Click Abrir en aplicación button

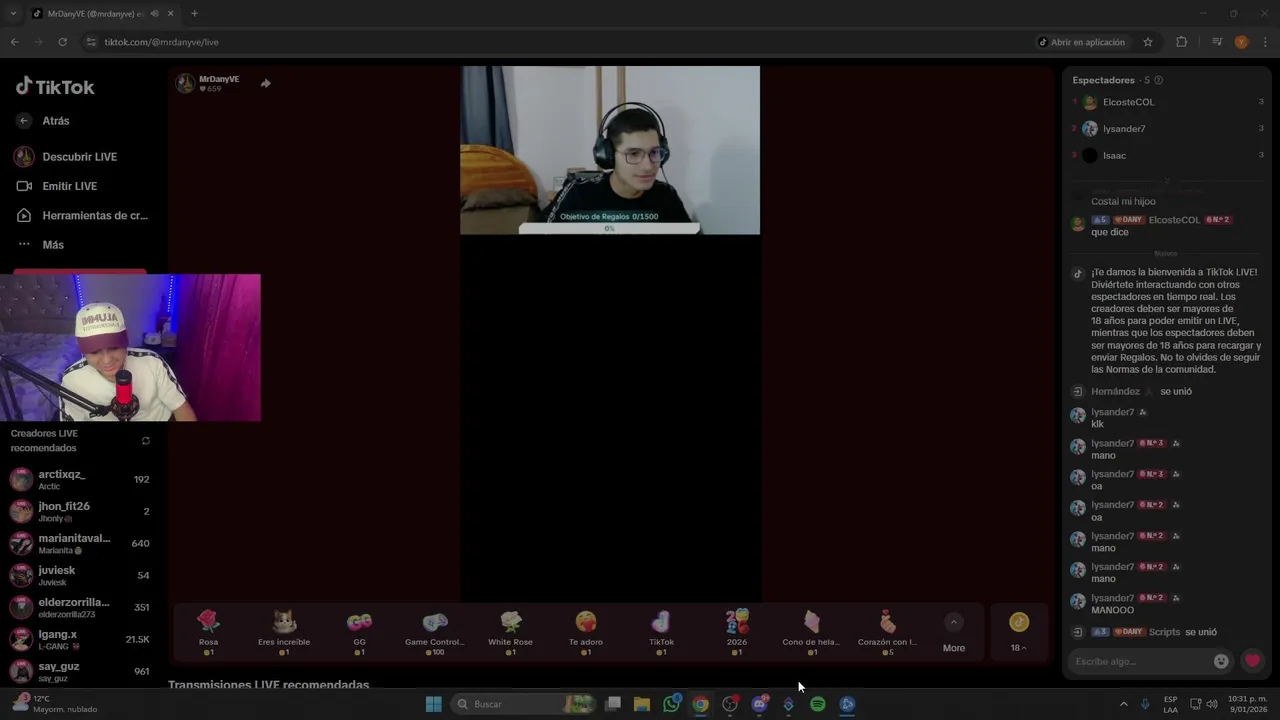click(x=1081, y=42)
